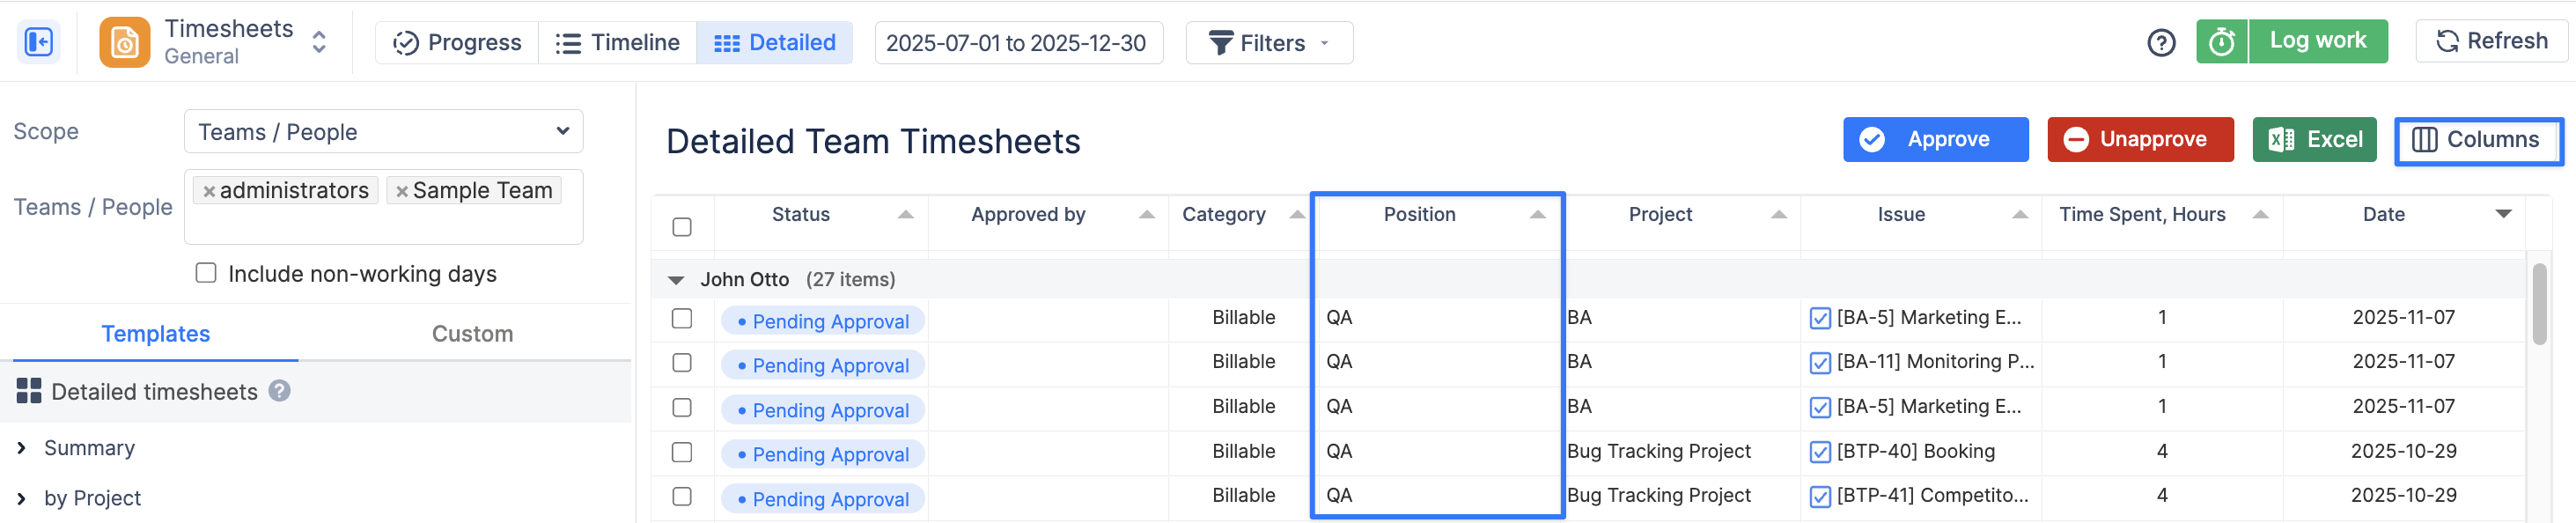2576x523 pixels.
Task: Start the green work timer icon
Action: pos(2221,42)
